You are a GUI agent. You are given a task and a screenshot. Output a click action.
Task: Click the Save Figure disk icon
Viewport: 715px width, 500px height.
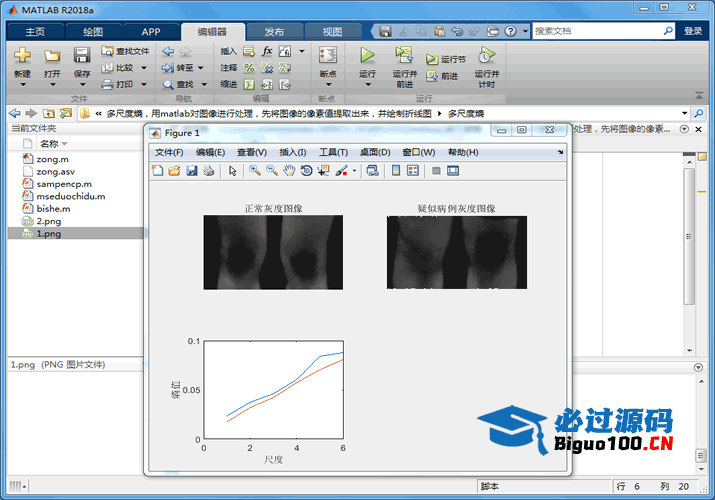191,171
